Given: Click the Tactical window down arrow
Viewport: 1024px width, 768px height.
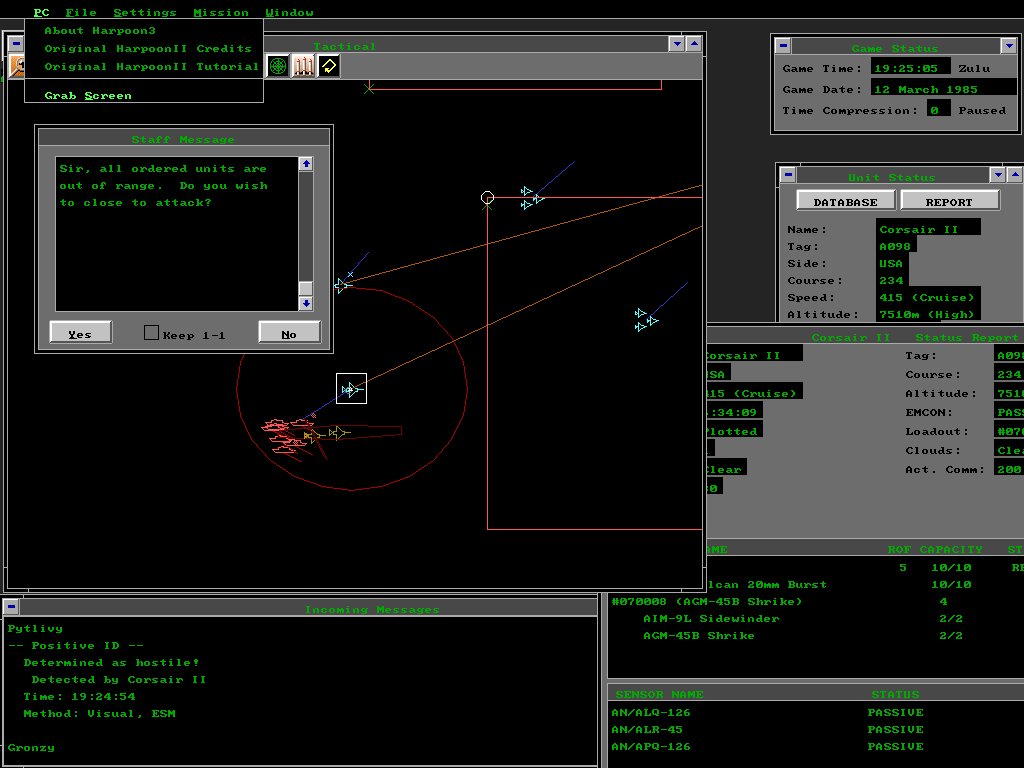Looking at the screenshot, I should tap(677, 44).
